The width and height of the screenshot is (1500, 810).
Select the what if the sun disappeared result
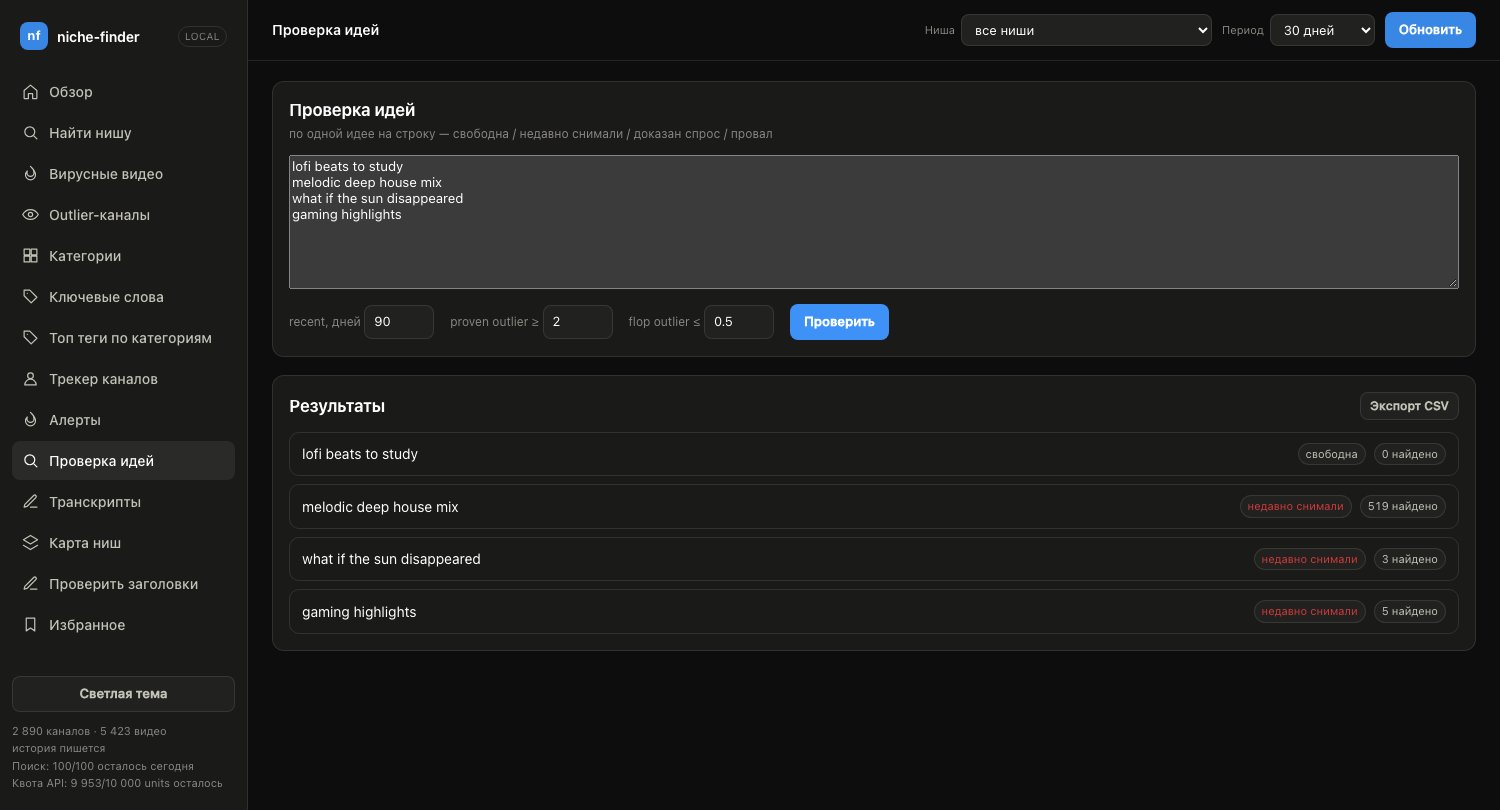874,559
